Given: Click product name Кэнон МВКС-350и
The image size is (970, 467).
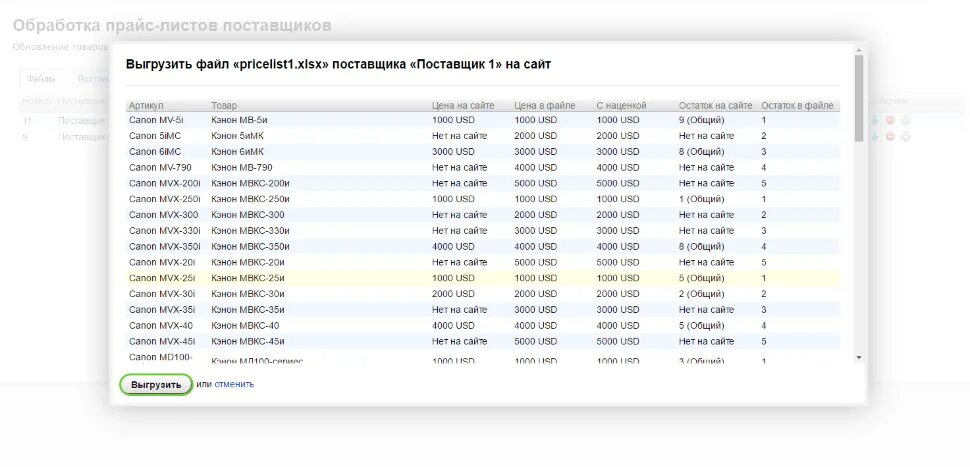Looking at the screenshot, I should point(251,246).
